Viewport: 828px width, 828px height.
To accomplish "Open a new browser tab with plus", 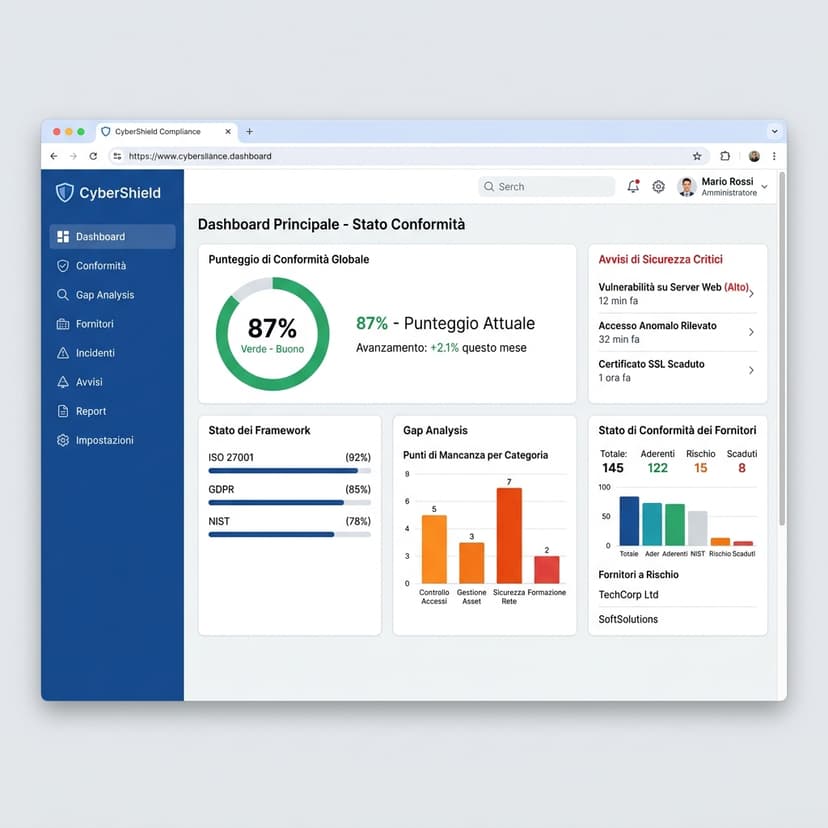I will pyautogui.click(x=249, y=131).
